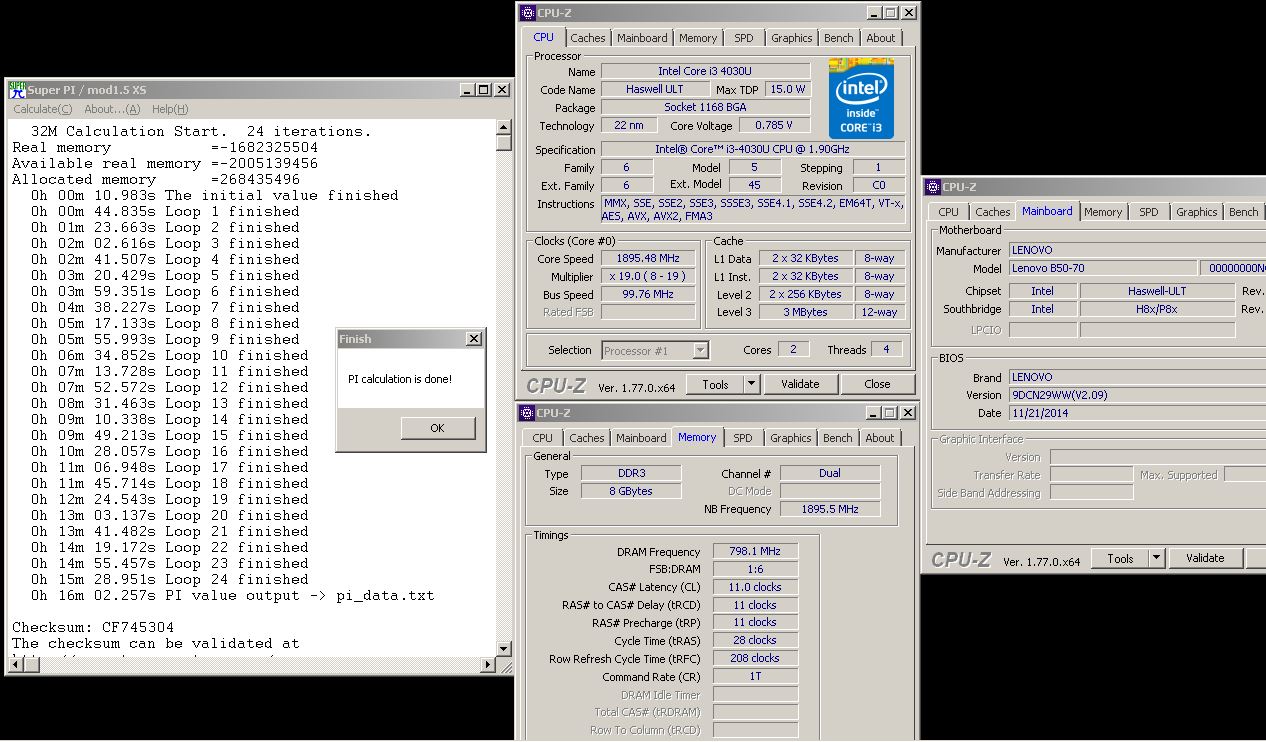Click the processor Name field Intel Core i3 4030U
This screenshot has width=1266, height=742.
705,71
